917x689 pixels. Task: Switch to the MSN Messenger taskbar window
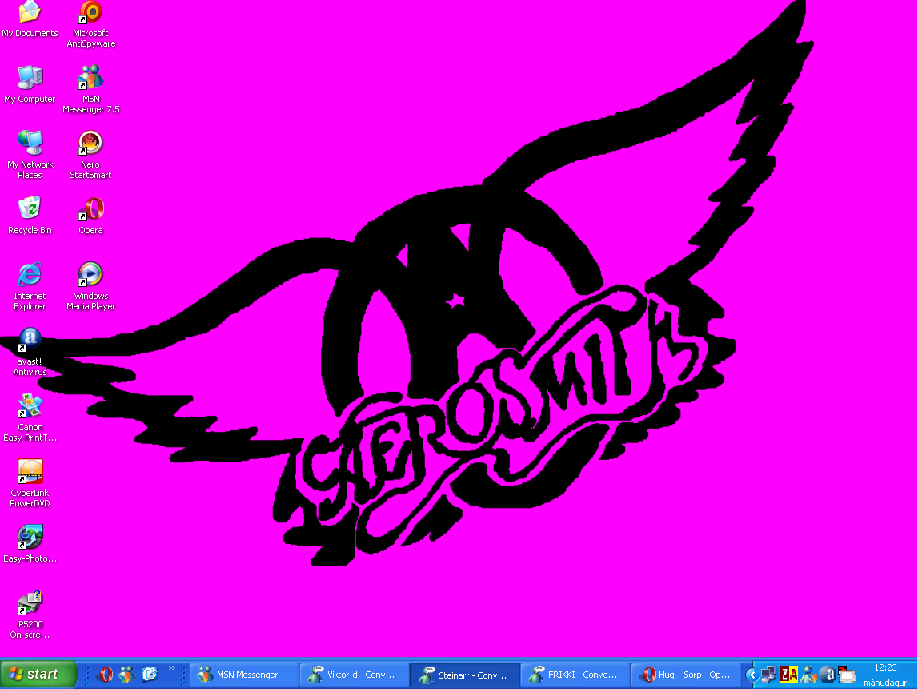point(243,675)
